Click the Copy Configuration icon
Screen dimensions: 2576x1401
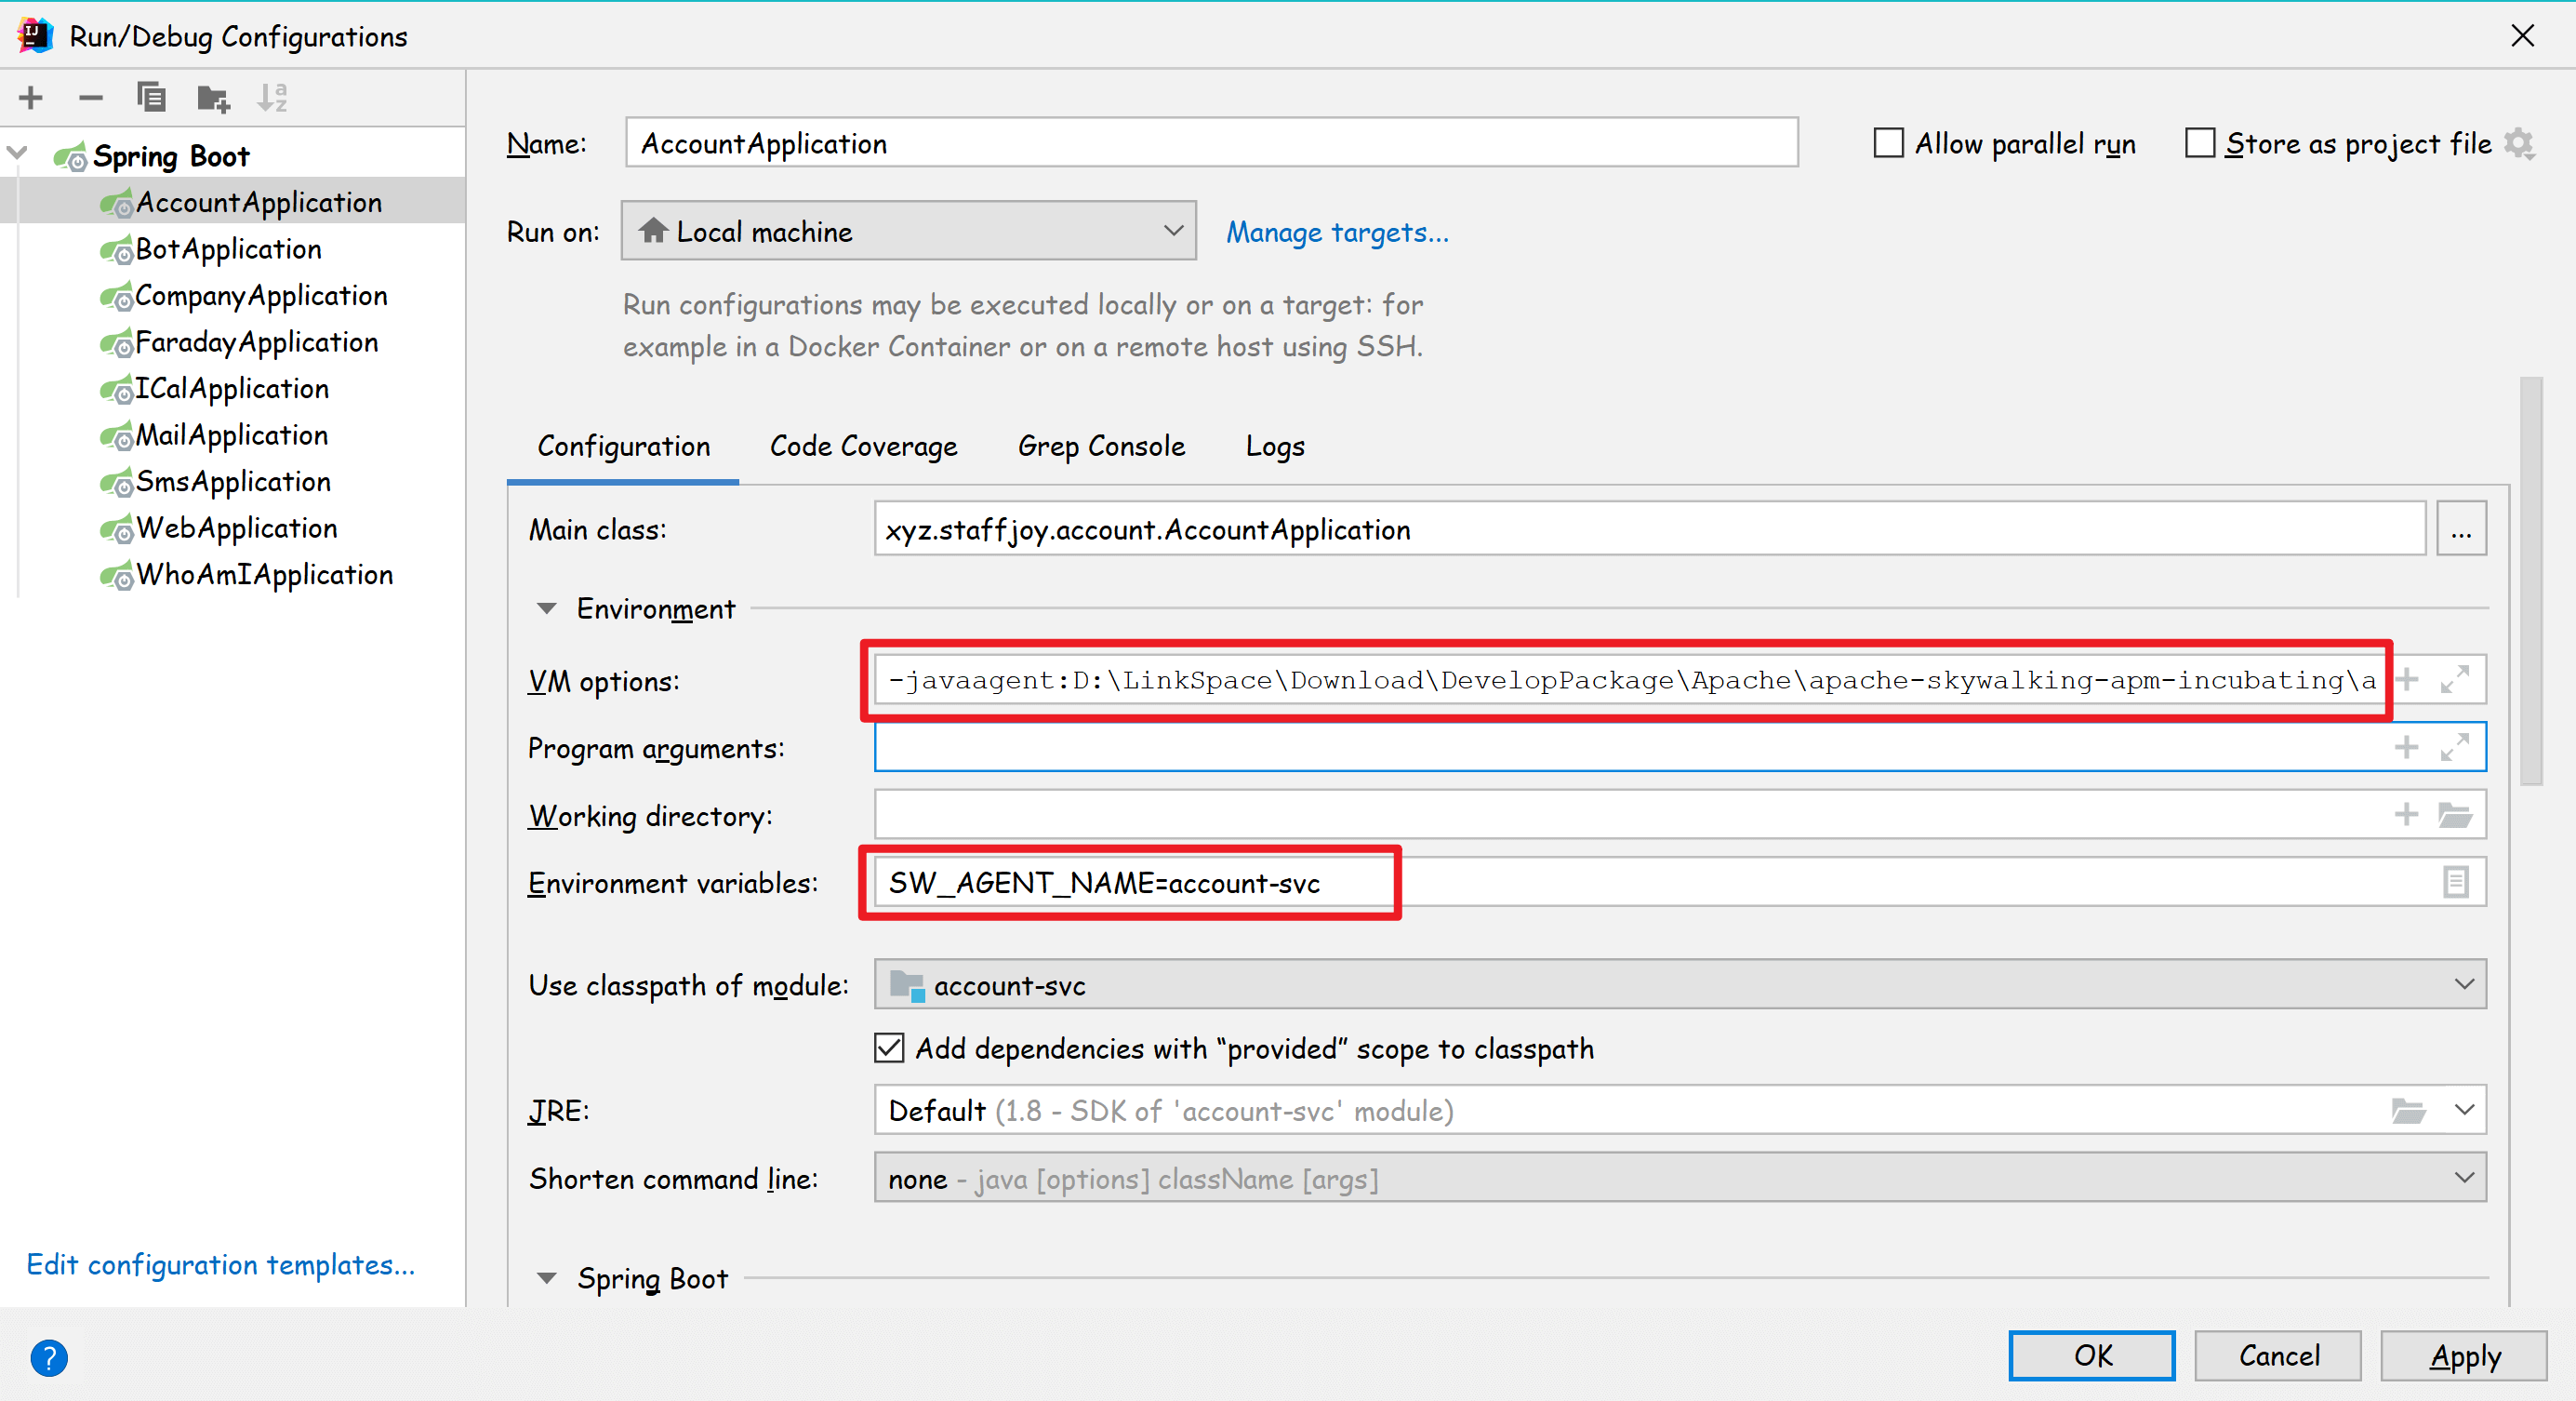click(x=151, y=98)
